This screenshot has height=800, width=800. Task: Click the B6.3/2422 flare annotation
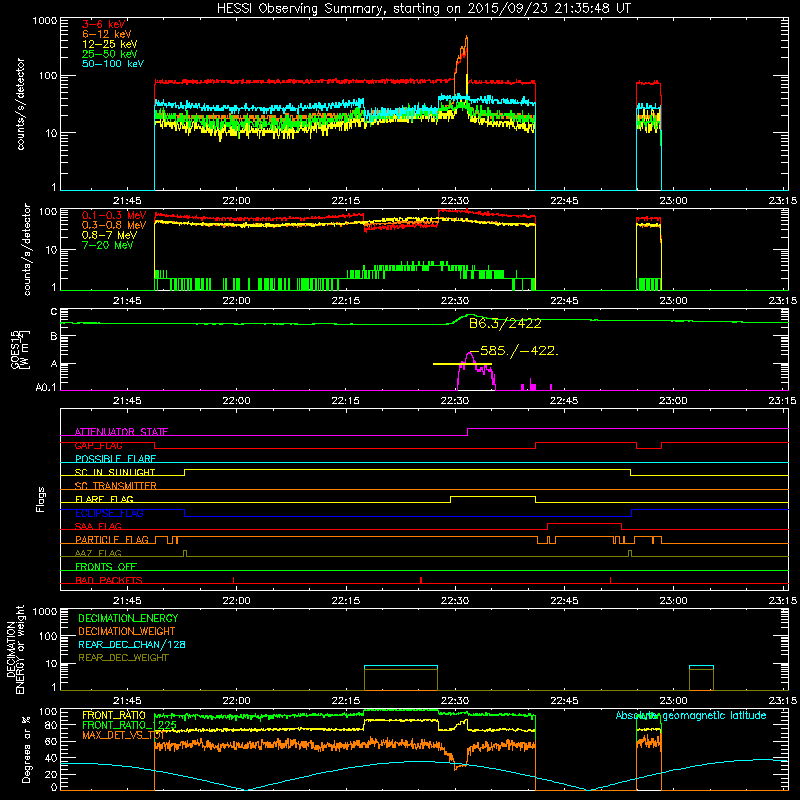[505, 323]
